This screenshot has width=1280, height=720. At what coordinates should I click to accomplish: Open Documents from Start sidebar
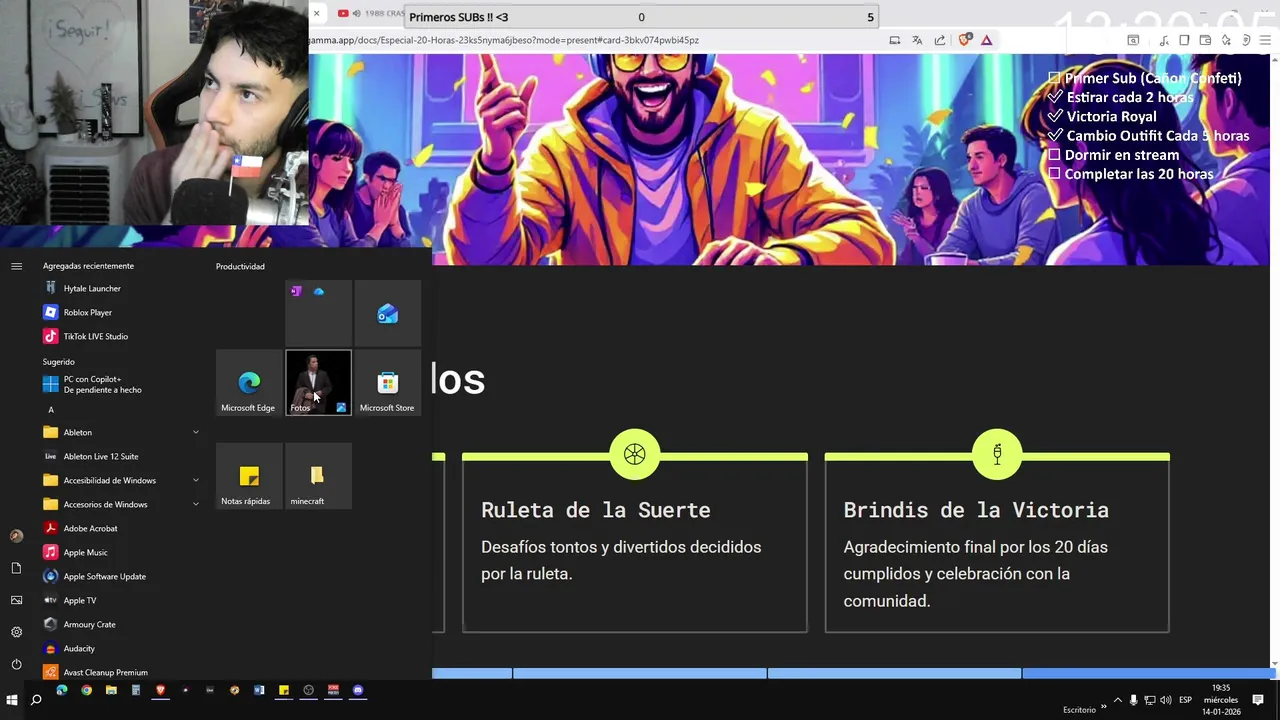pyautogui.click(x=16, y=568)
